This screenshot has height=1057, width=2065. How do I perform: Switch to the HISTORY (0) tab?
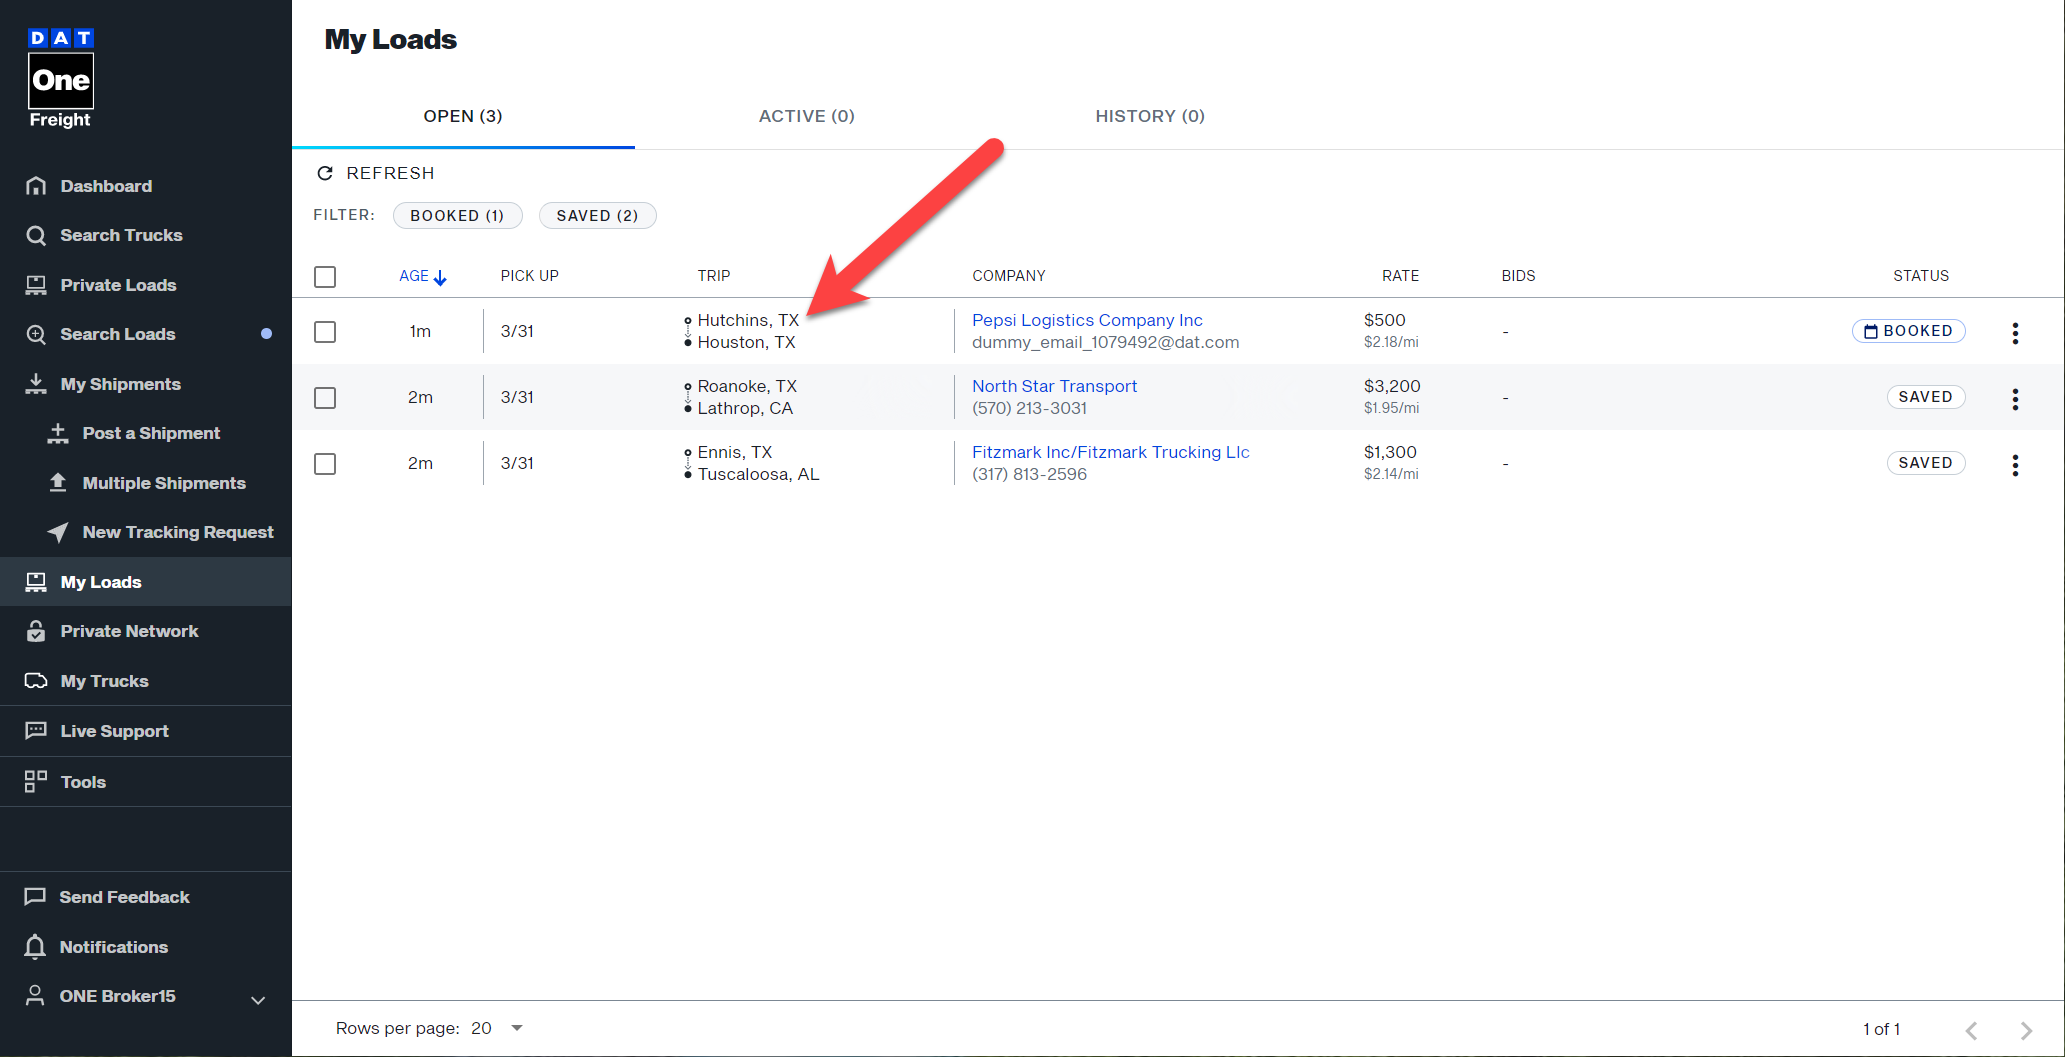click(1149, 116)
